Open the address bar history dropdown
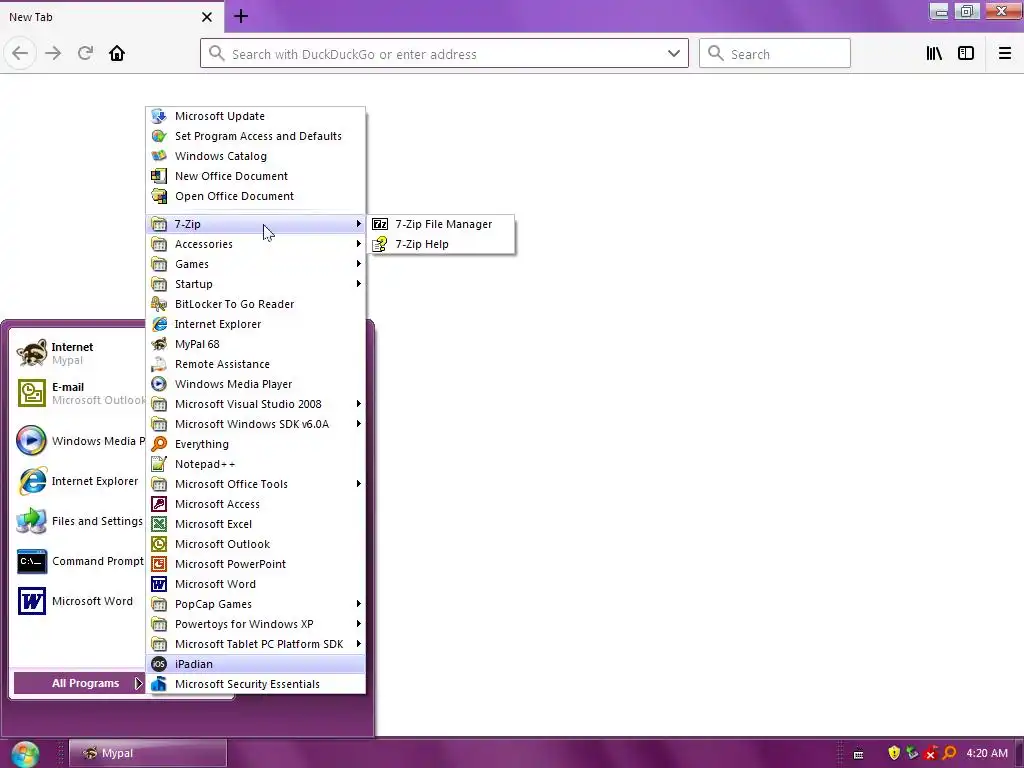This screenshot has height=768, width=1024. point(674,54)
